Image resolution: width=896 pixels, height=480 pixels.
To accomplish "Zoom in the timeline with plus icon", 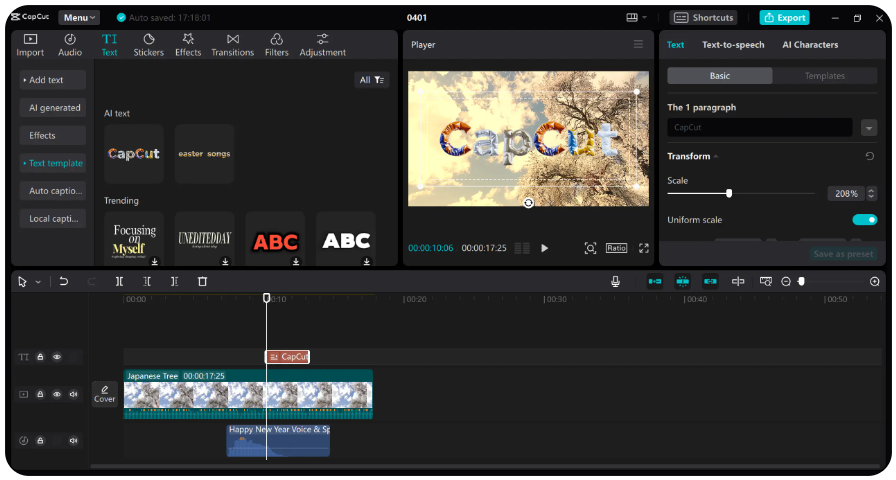I will [874, 281].
